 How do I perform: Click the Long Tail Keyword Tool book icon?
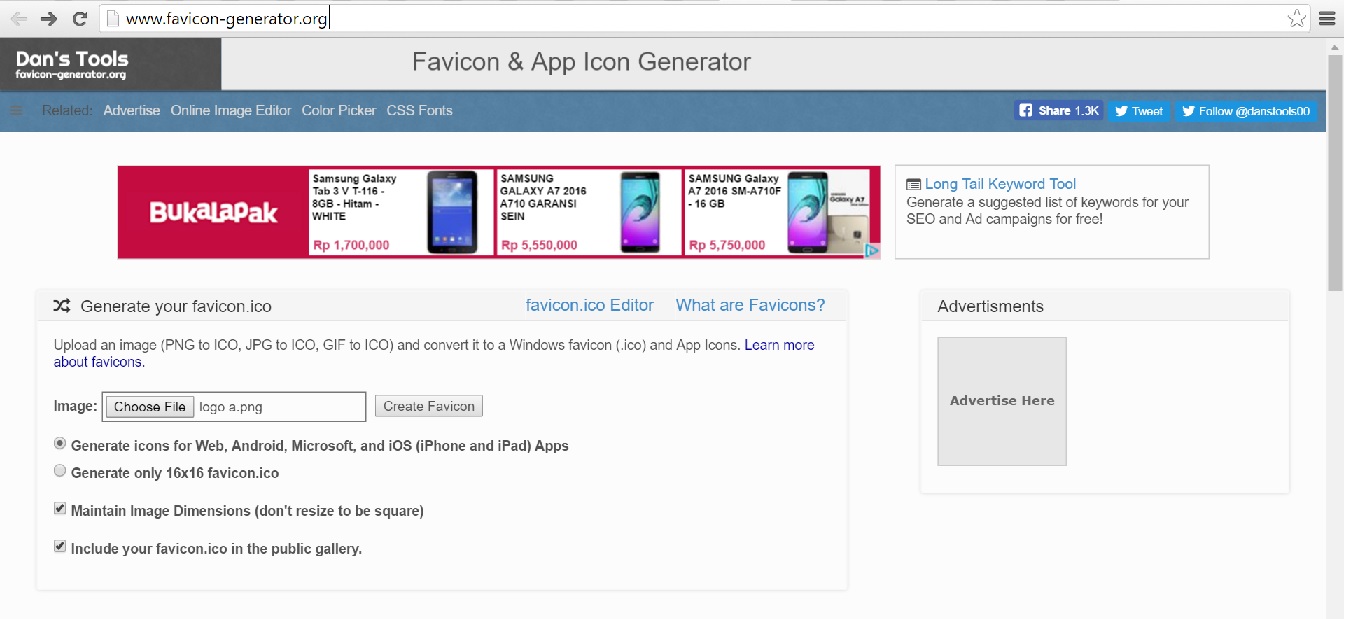tap(913, 183)
